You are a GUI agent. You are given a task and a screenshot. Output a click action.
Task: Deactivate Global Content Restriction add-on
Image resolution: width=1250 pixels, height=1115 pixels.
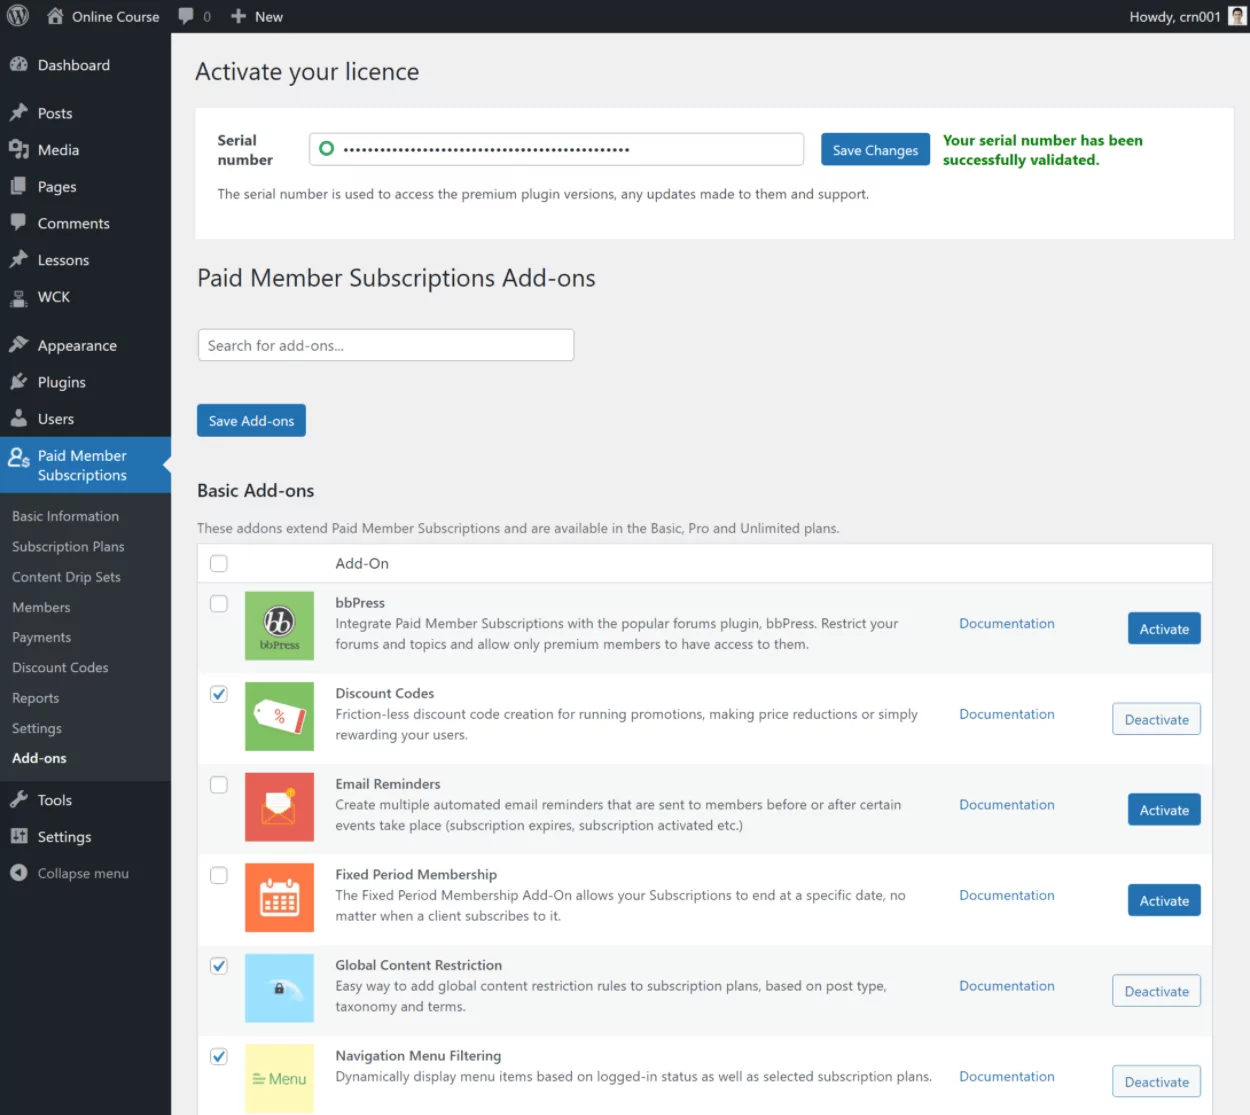coord(1156,991)
